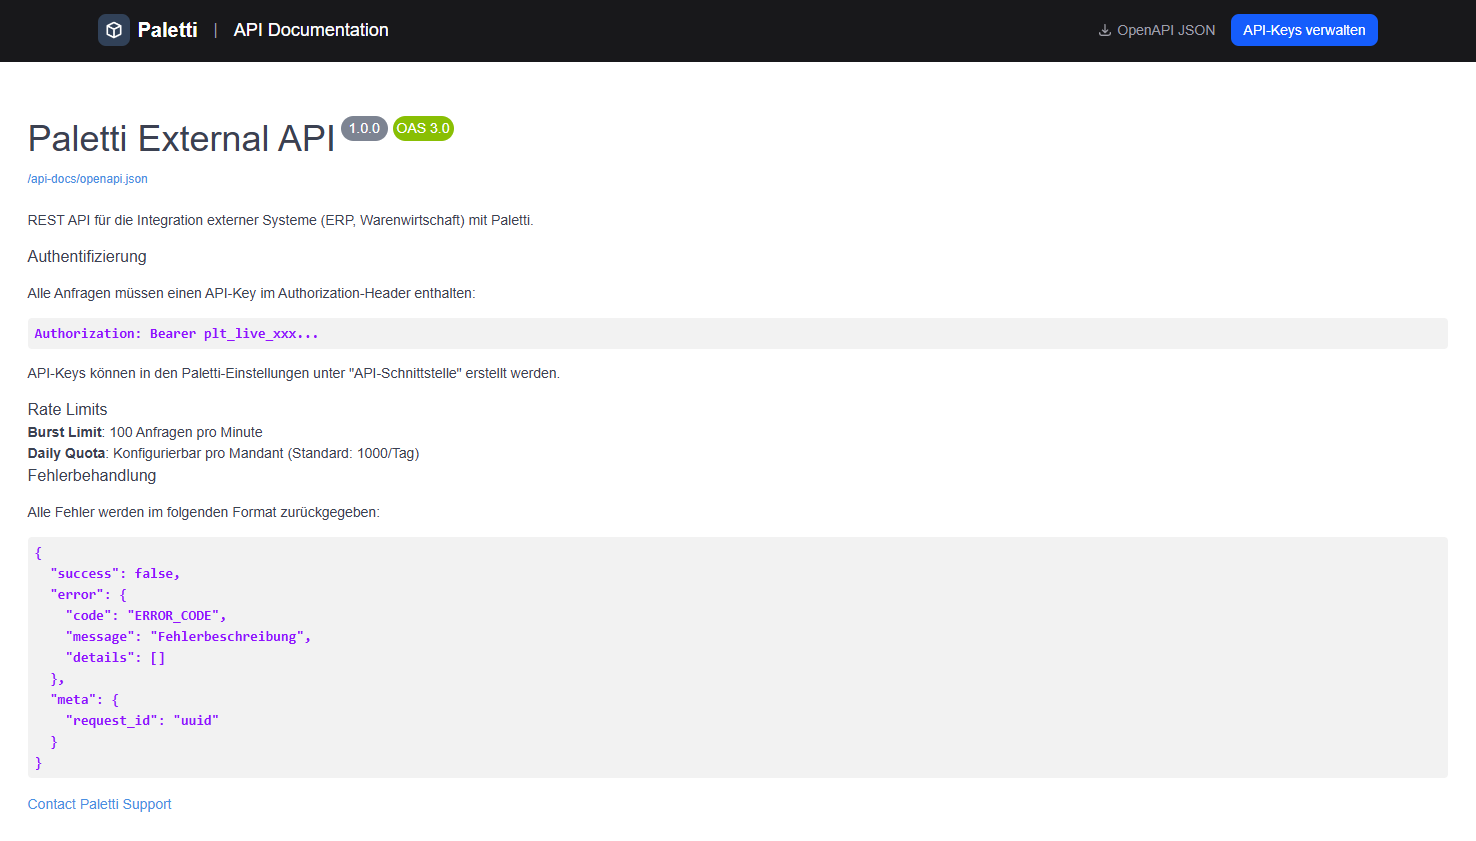Click the 1.0.0 version badge
This screenshot has width=1476, height=841.
[x=364, y=128]
